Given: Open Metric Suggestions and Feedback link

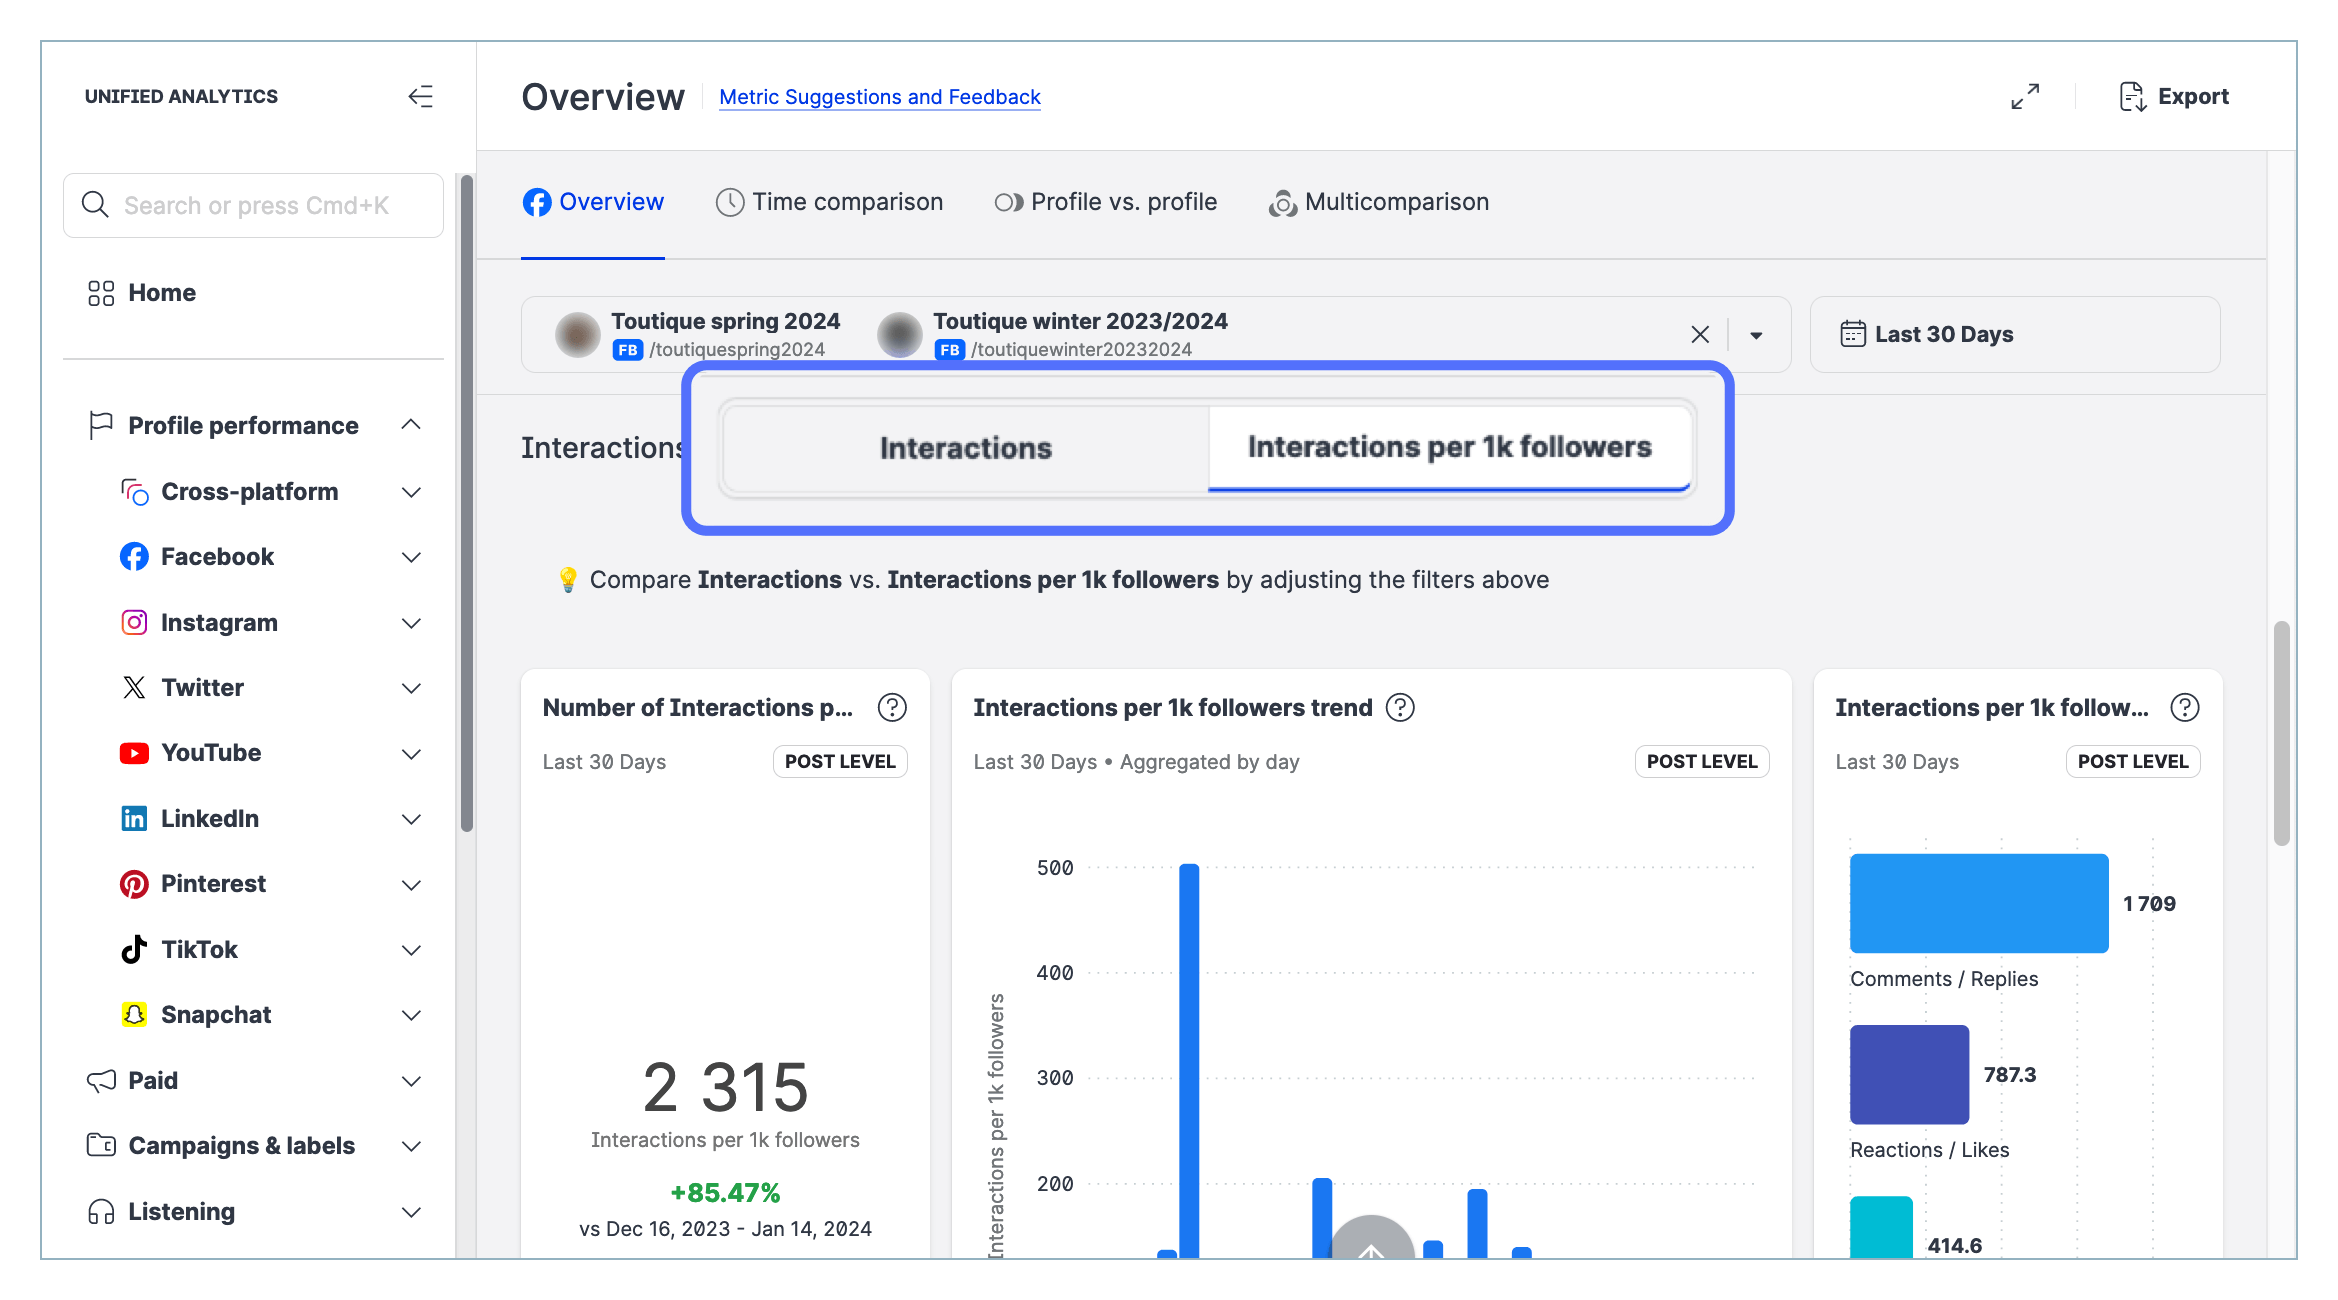Looking at the screenshot, I should tap(880, 97).
